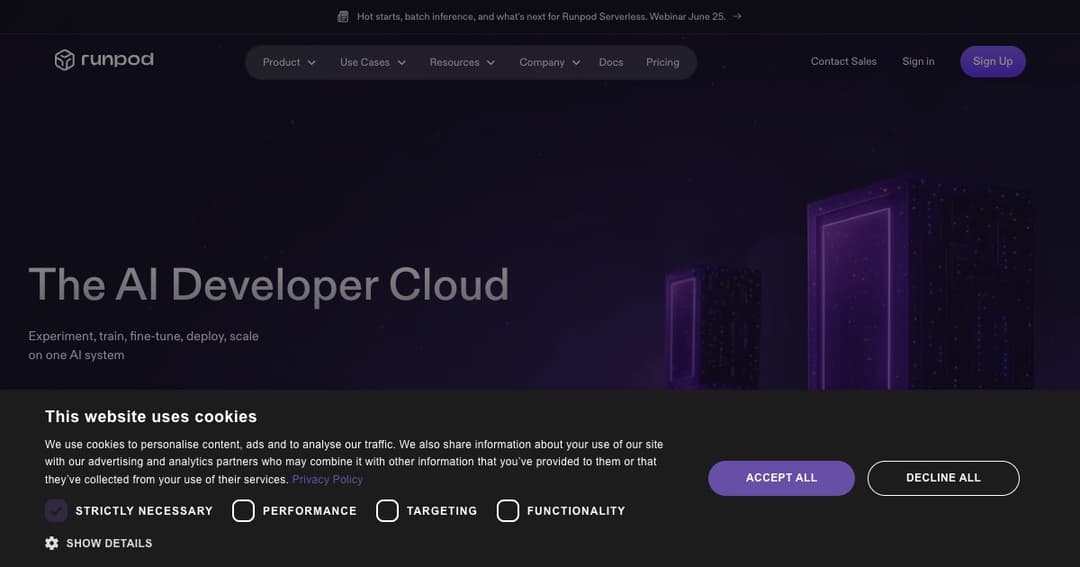Expand the Product menu chevron
1080x567 pixels.
click(x=311, y=63)
